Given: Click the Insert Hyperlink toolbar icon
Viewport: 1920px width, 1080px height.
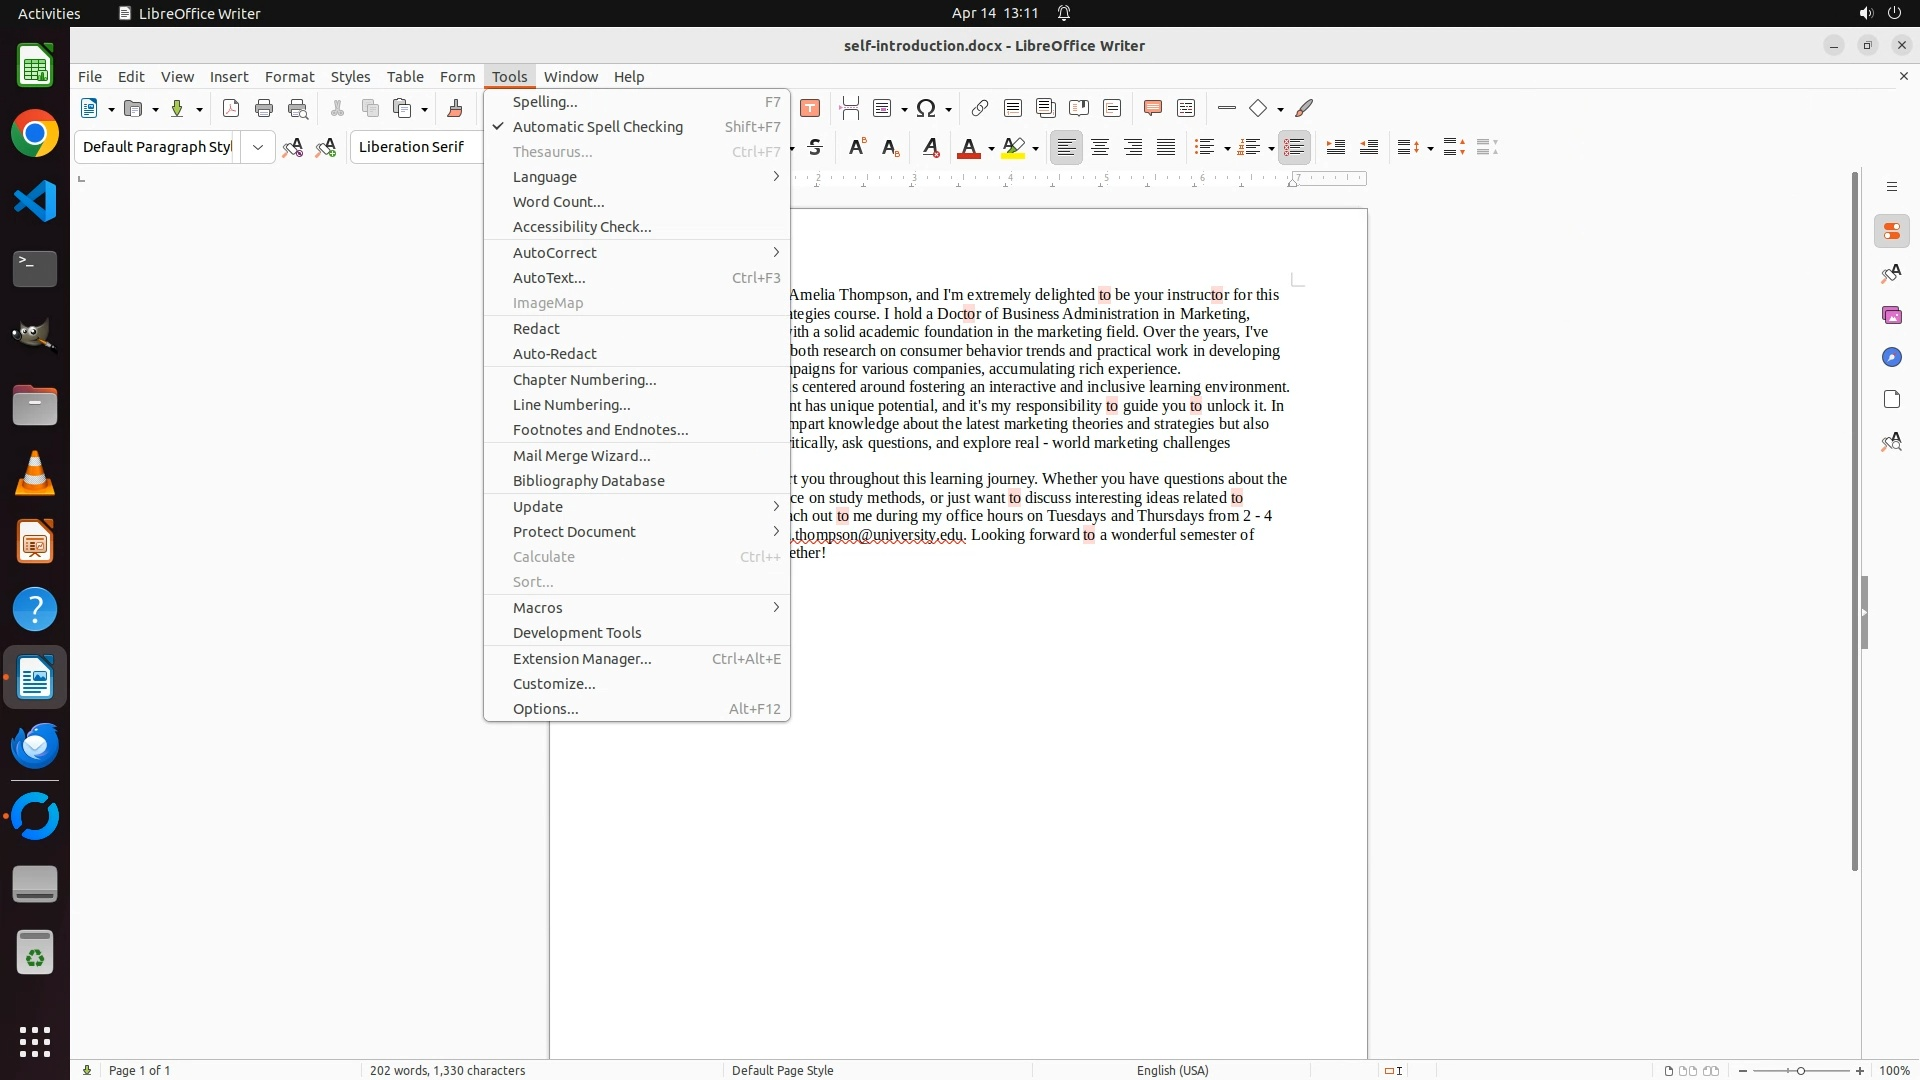Looking at the screenshot, I should pyautogui.click(x=980, y=108).
